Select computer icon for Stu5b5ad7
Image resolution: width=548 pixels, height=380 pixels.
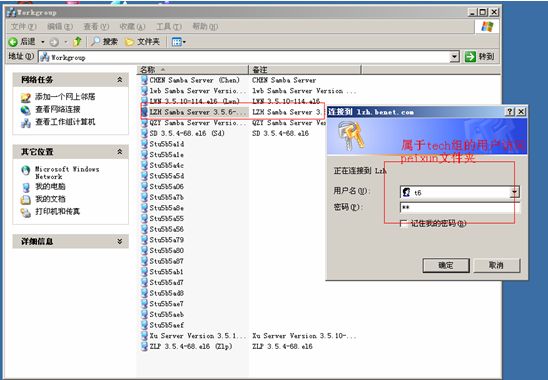pos(144,282)
